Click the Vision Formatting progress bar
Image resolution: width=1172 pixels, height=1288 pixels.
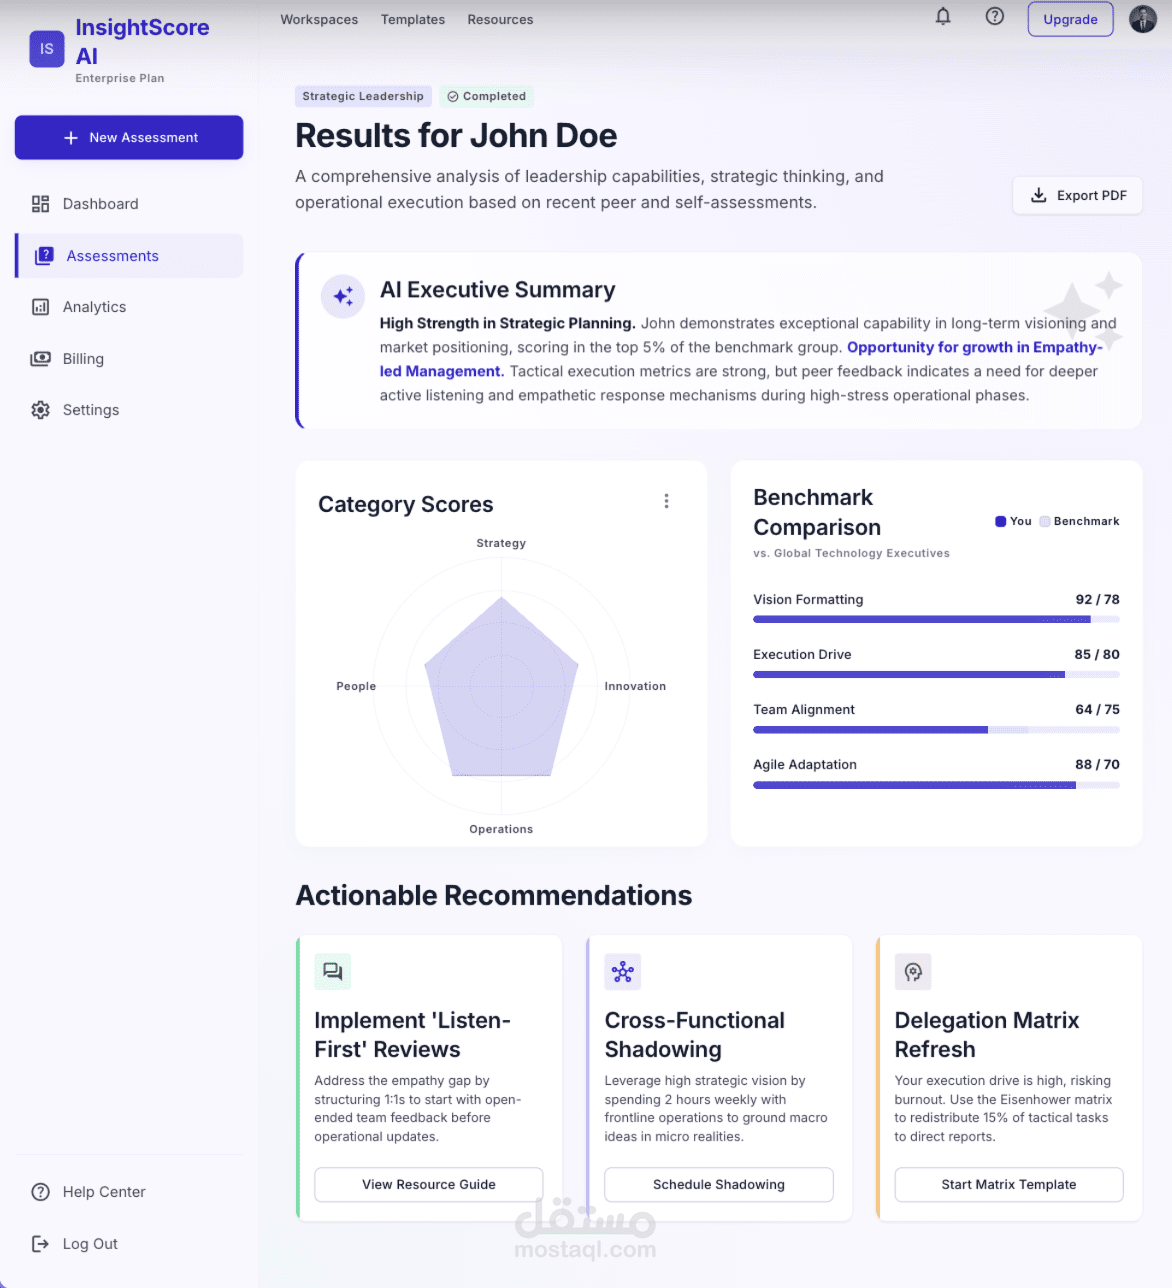936,619
